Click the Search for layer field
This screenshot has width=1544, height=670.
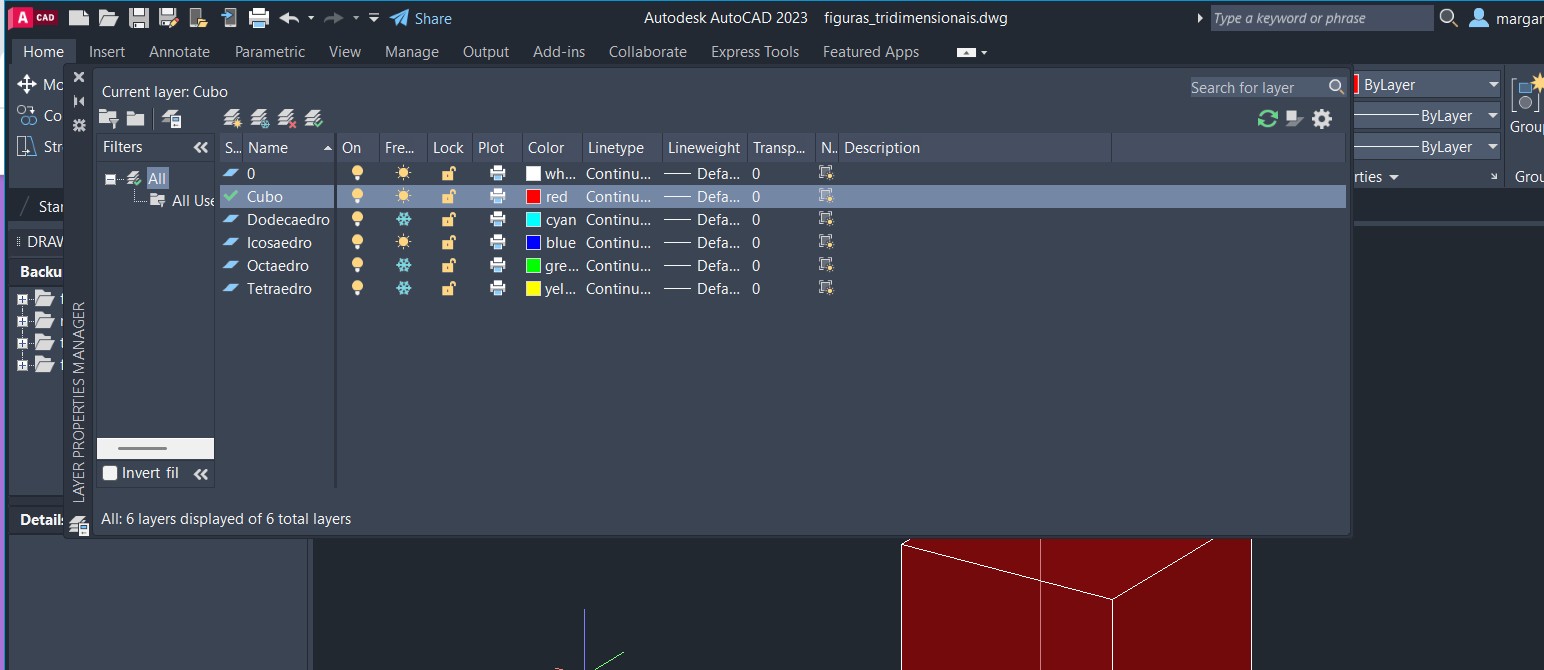1258,88
